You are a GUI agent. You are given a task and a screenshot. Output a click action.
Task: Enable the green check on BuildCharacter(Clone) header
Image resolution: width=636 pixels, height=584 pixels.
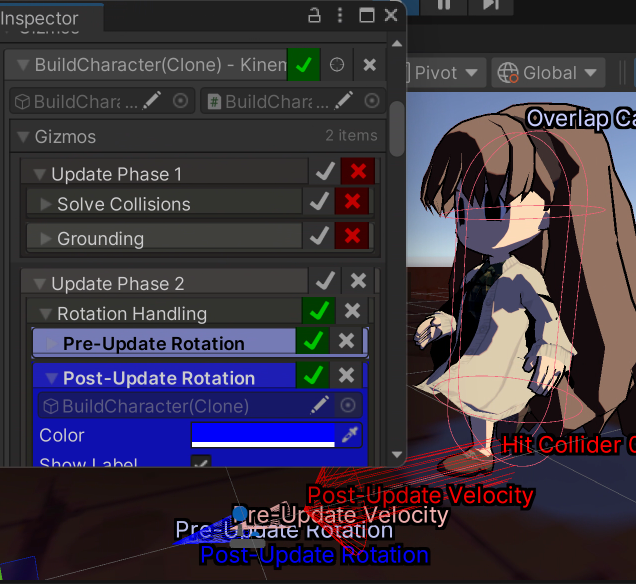[x=303, y=65]
